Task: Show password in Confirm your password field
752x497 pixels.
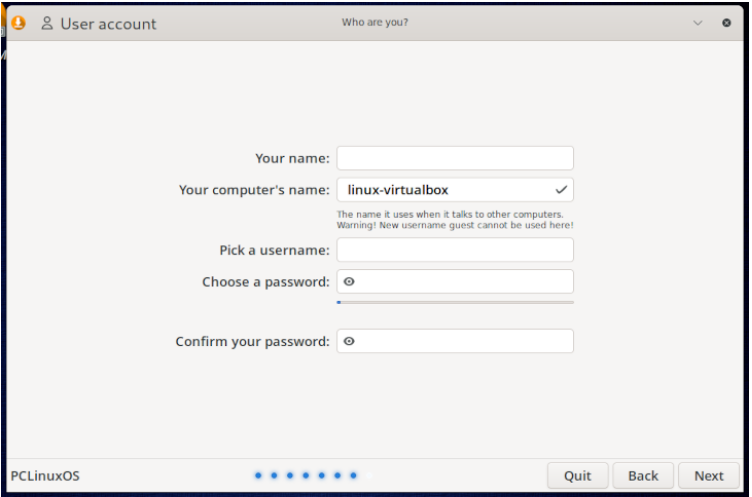Action: click(x=349, y=341)
